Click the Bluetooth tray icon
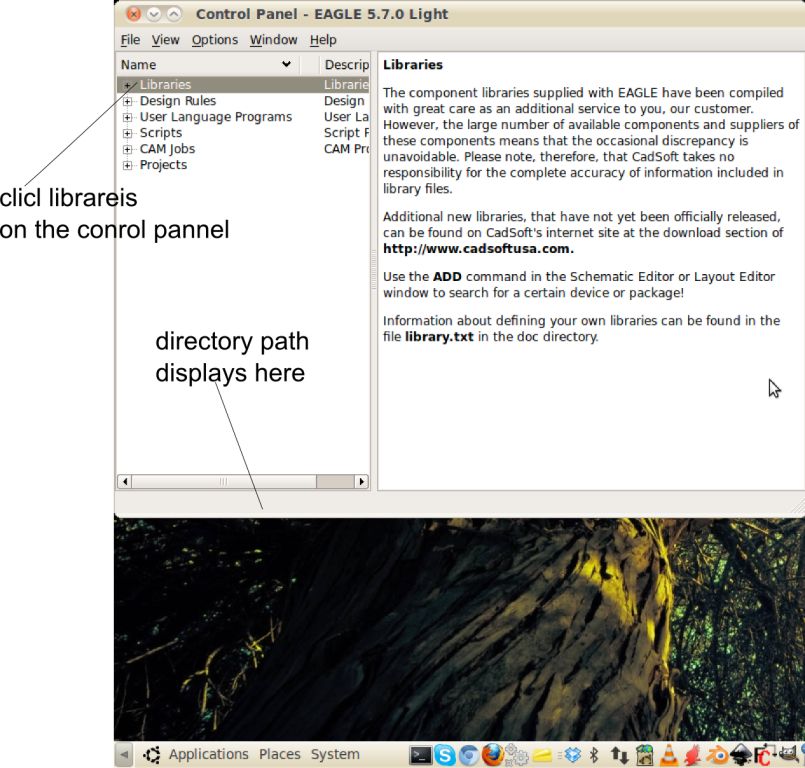 593,755
